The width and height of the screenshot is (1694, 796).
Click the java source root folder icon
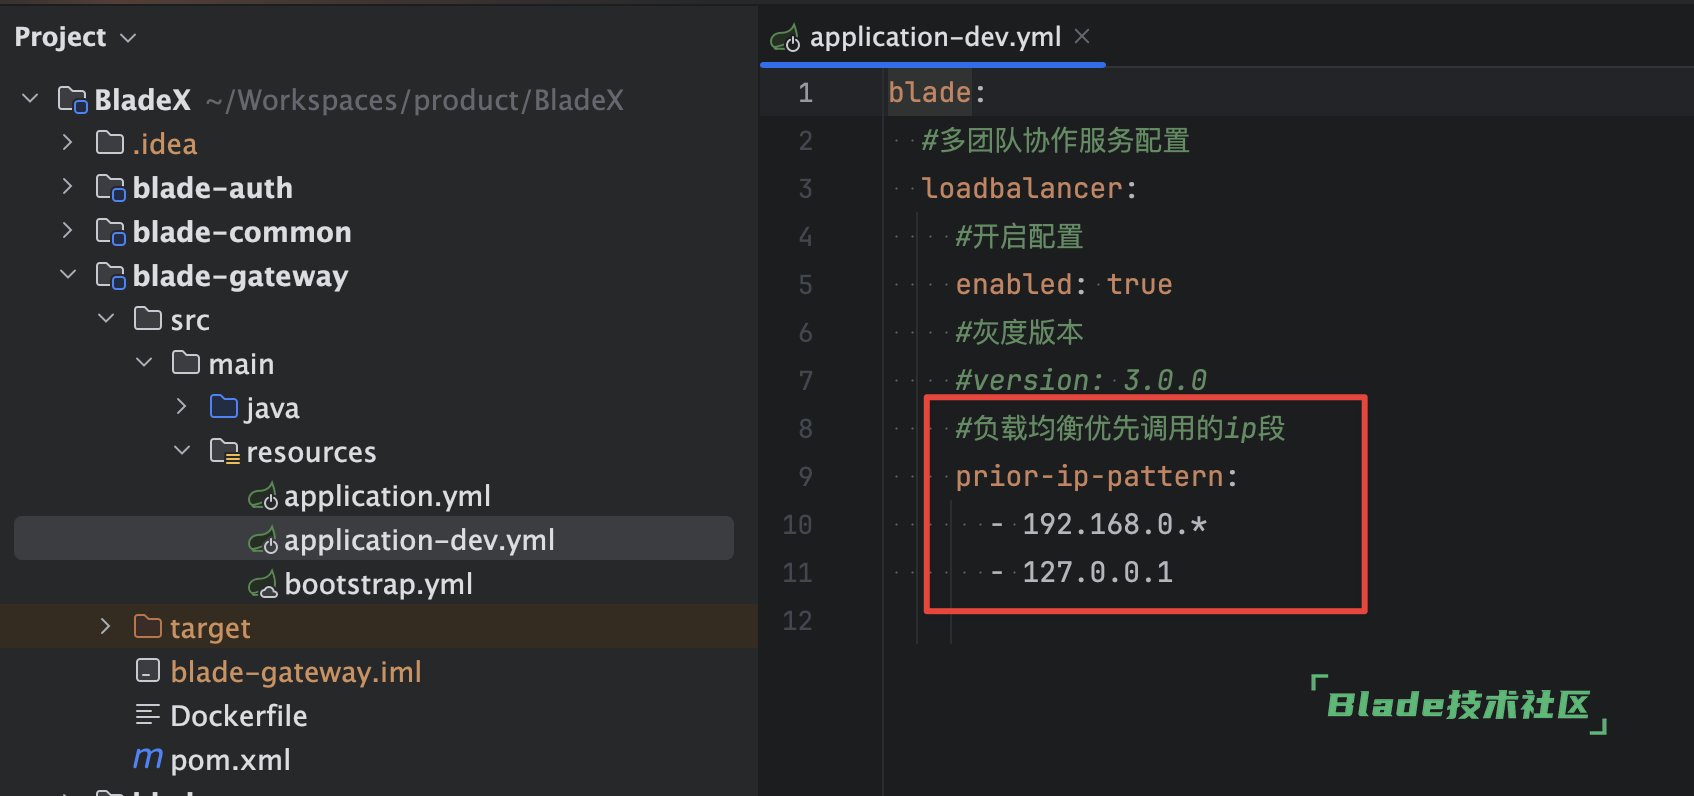pos(224,407)
